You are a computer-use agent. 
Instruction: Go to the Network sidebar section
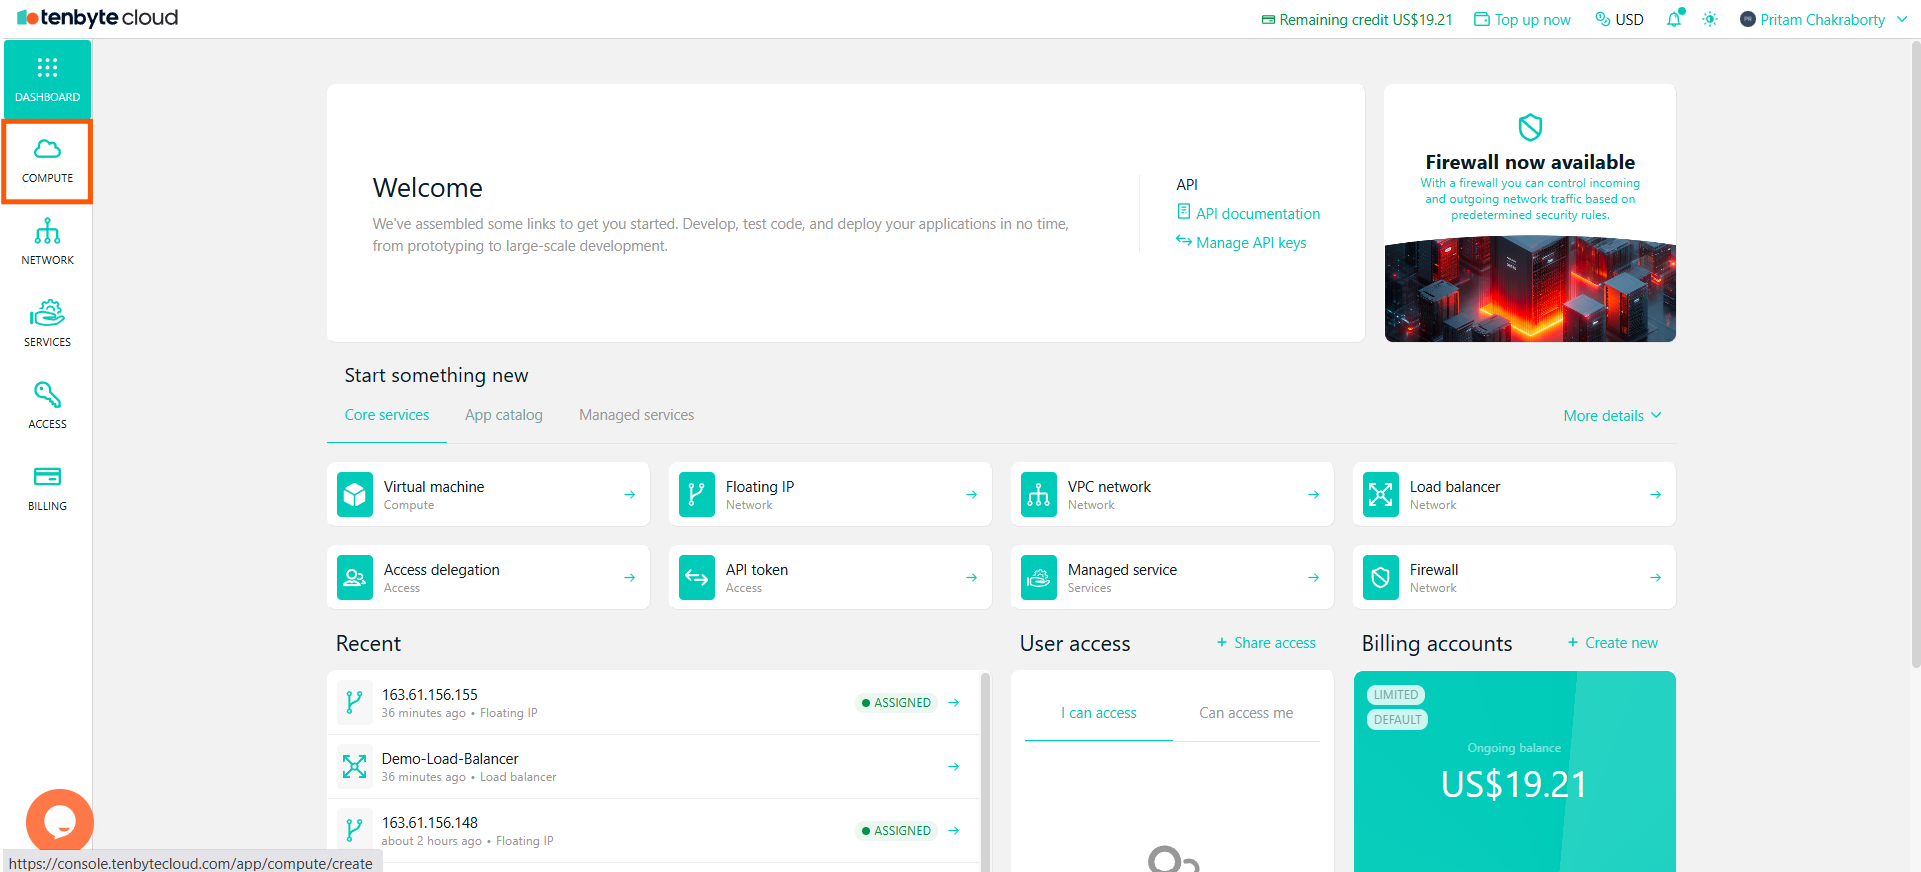click(x=47, y=243)
